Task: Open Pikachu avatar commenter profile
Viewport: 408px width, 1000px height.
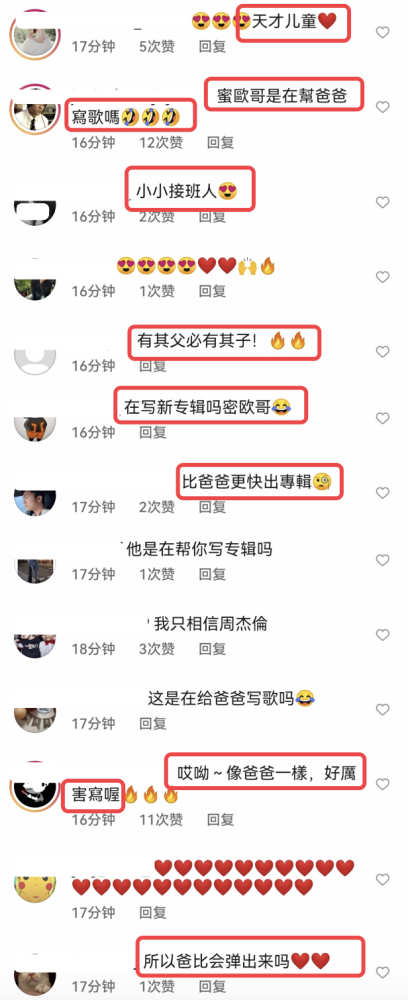Action: point(34,886)
